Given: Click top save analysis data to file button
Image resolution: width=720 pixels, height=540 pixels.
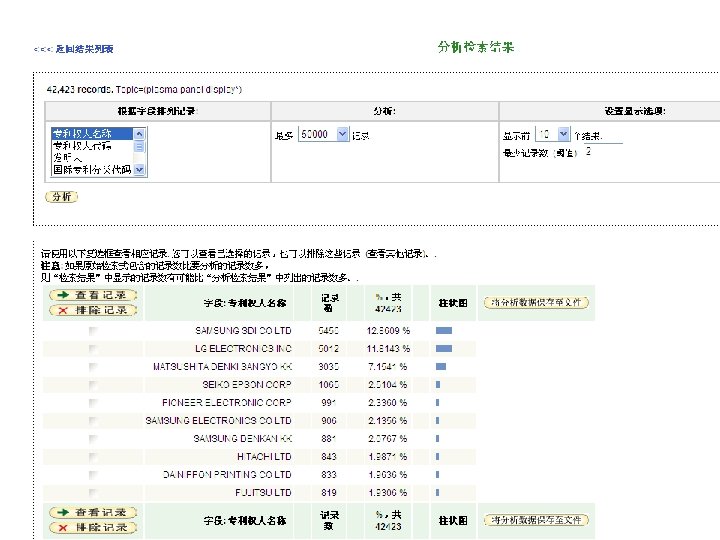Looking at the screenshot, I should coord(536,303).
